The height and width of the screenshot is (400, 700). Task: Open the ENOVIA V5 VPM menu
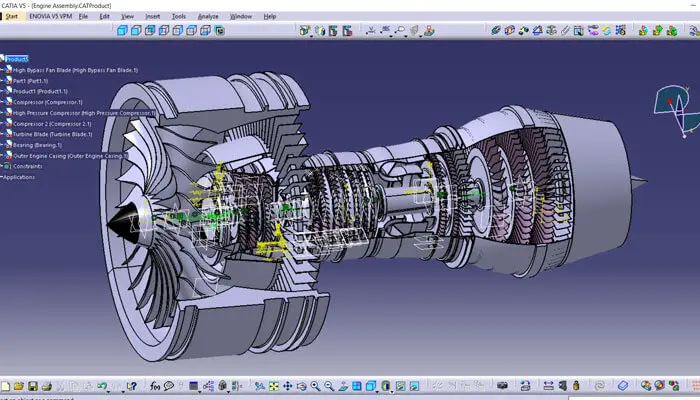pos(50,16)
